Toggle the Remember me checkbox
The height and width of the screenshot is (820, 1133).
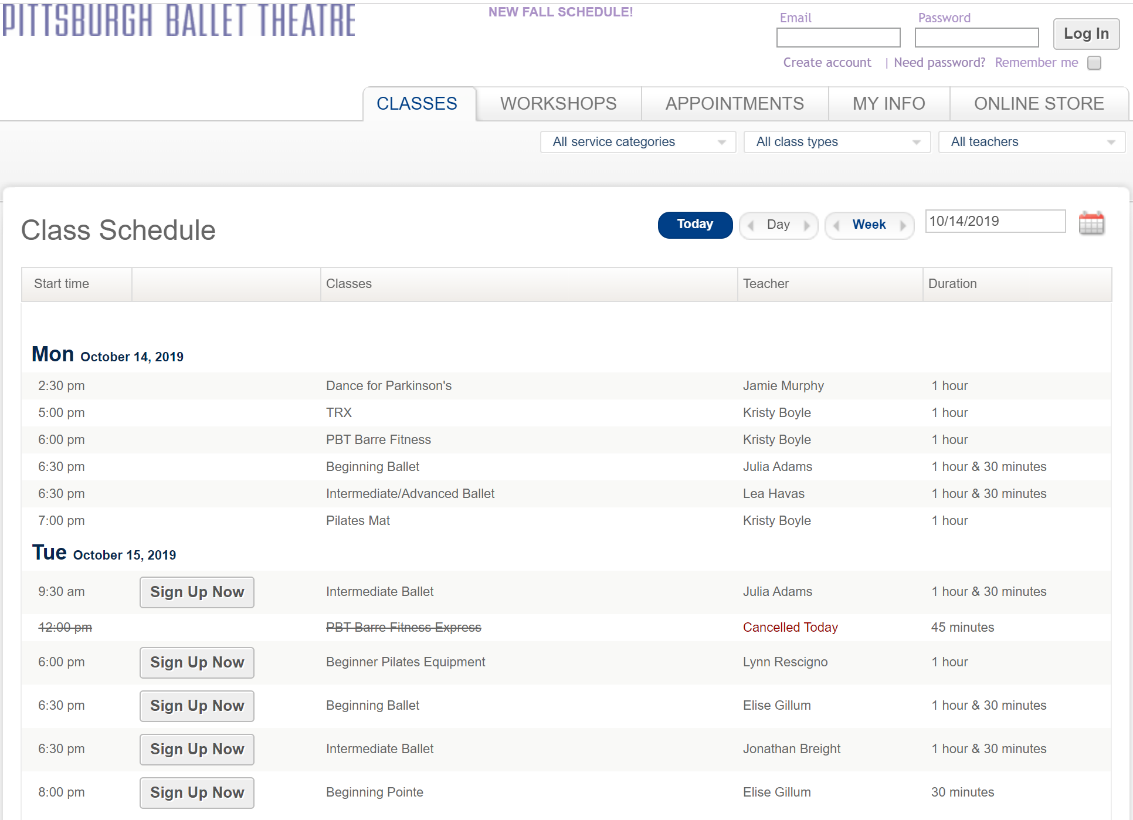click(1094, 63)
